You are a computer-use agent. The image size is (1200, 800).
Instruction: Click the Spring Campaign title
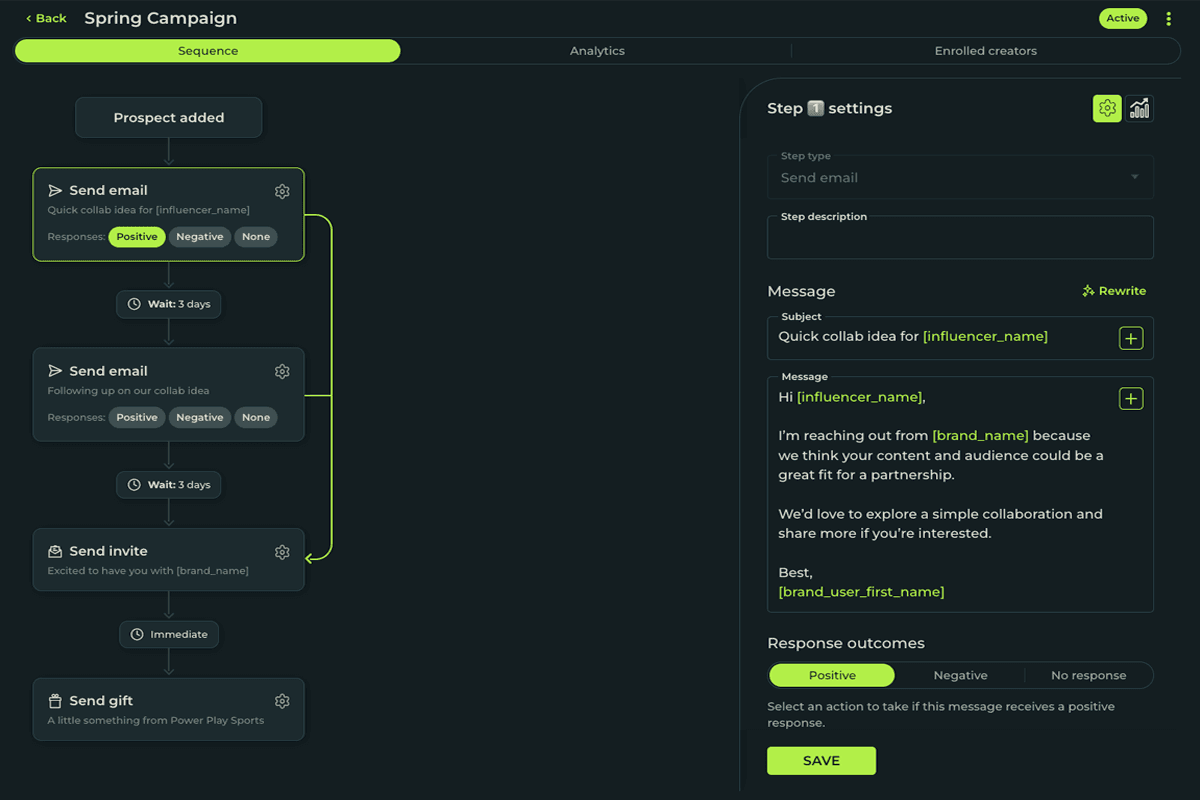[161, 18]
